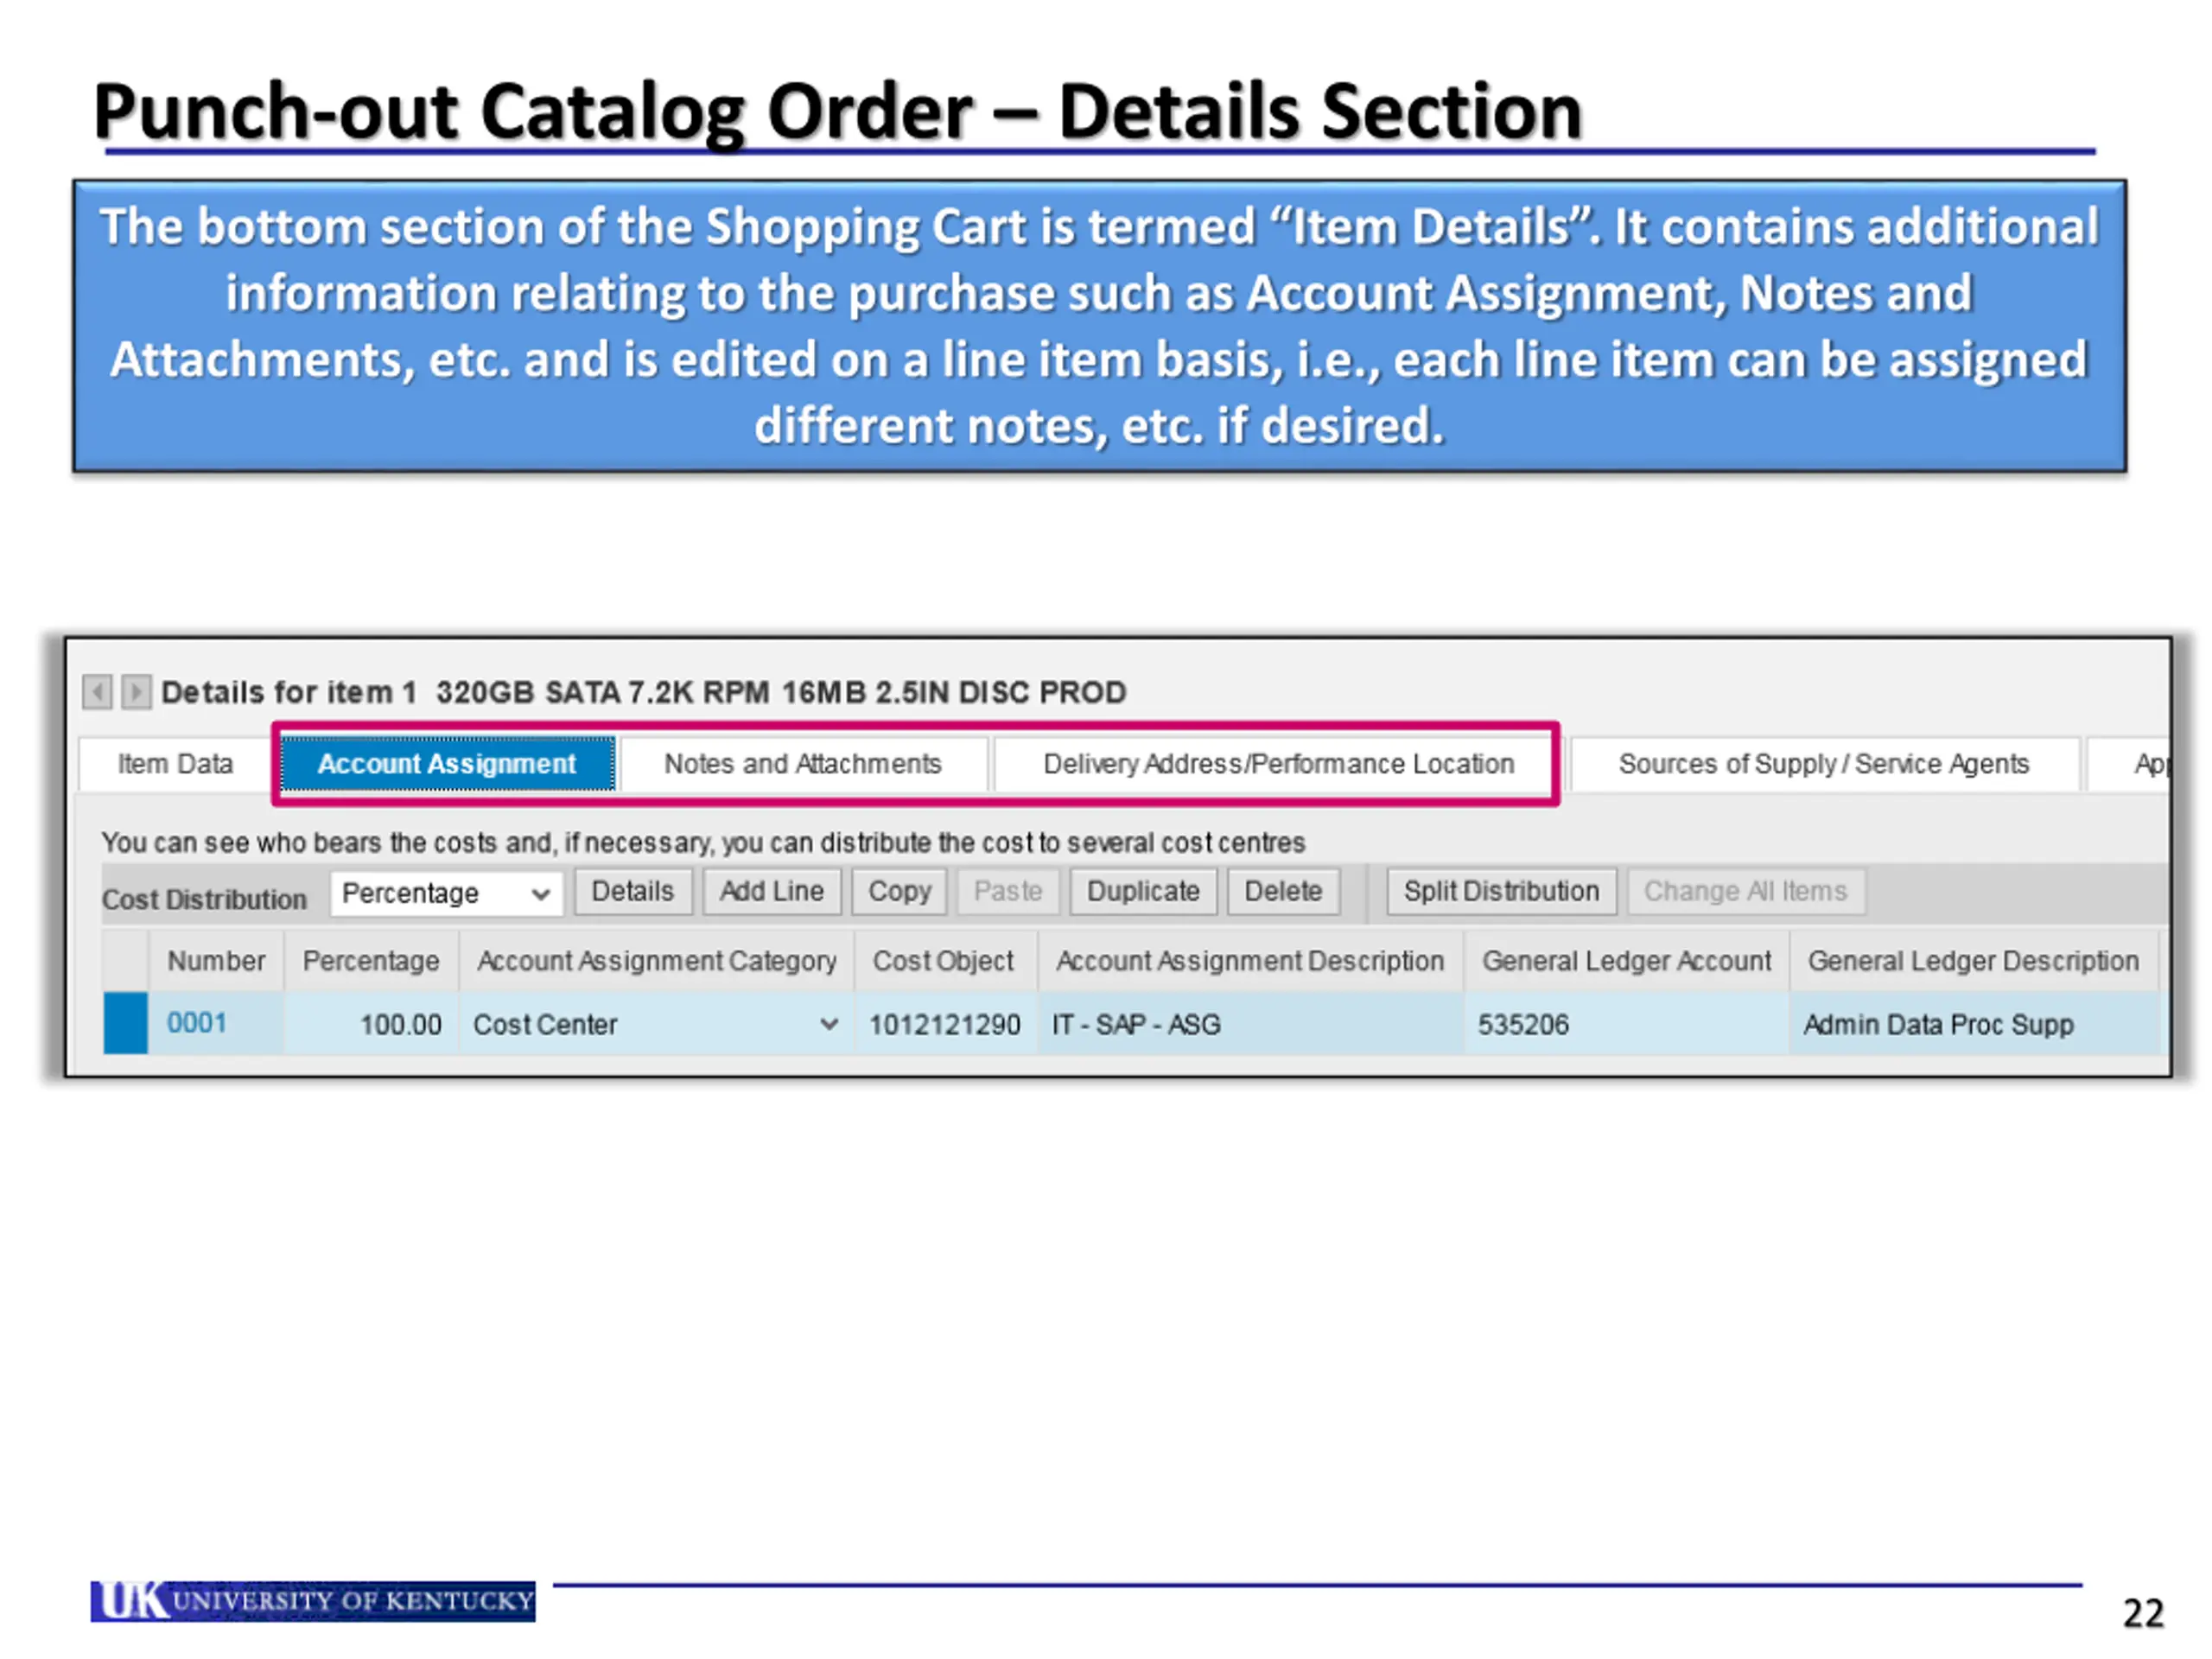The width and height of the screenshot is (2212, 1659).
Task: Open Delivery Address/Performance Location tab
Action: 1278,764
